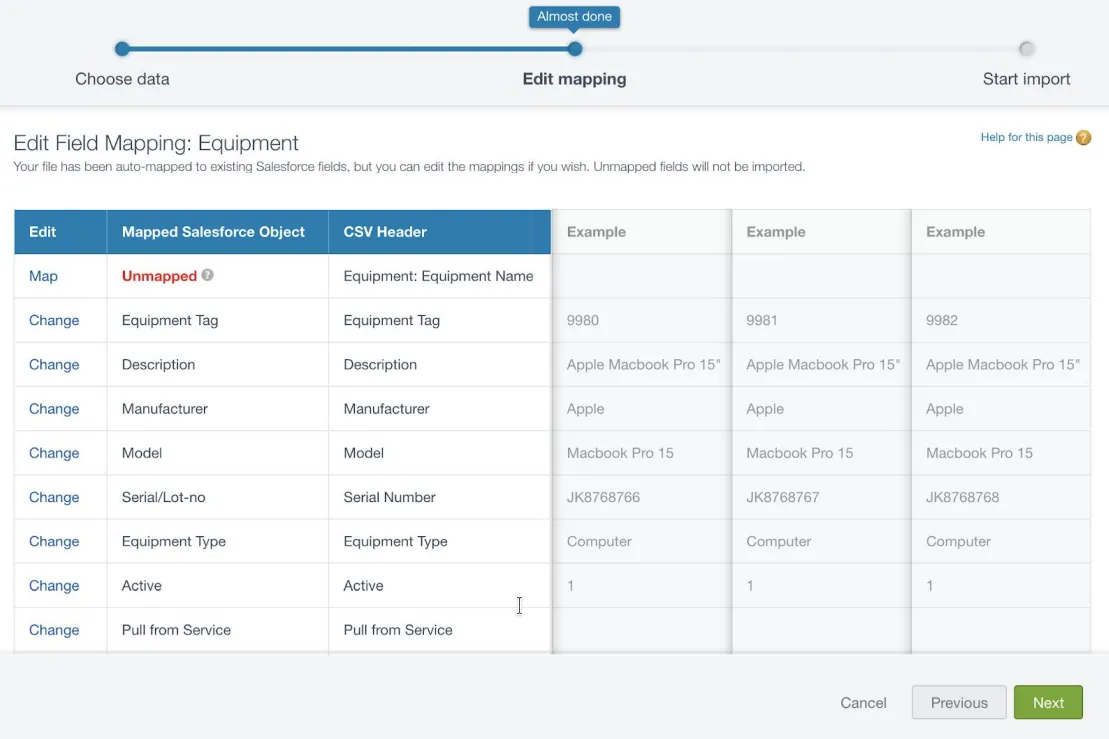
Task: Change the Serial/Lot-no mapping
Action: click(x=54, y=497)
